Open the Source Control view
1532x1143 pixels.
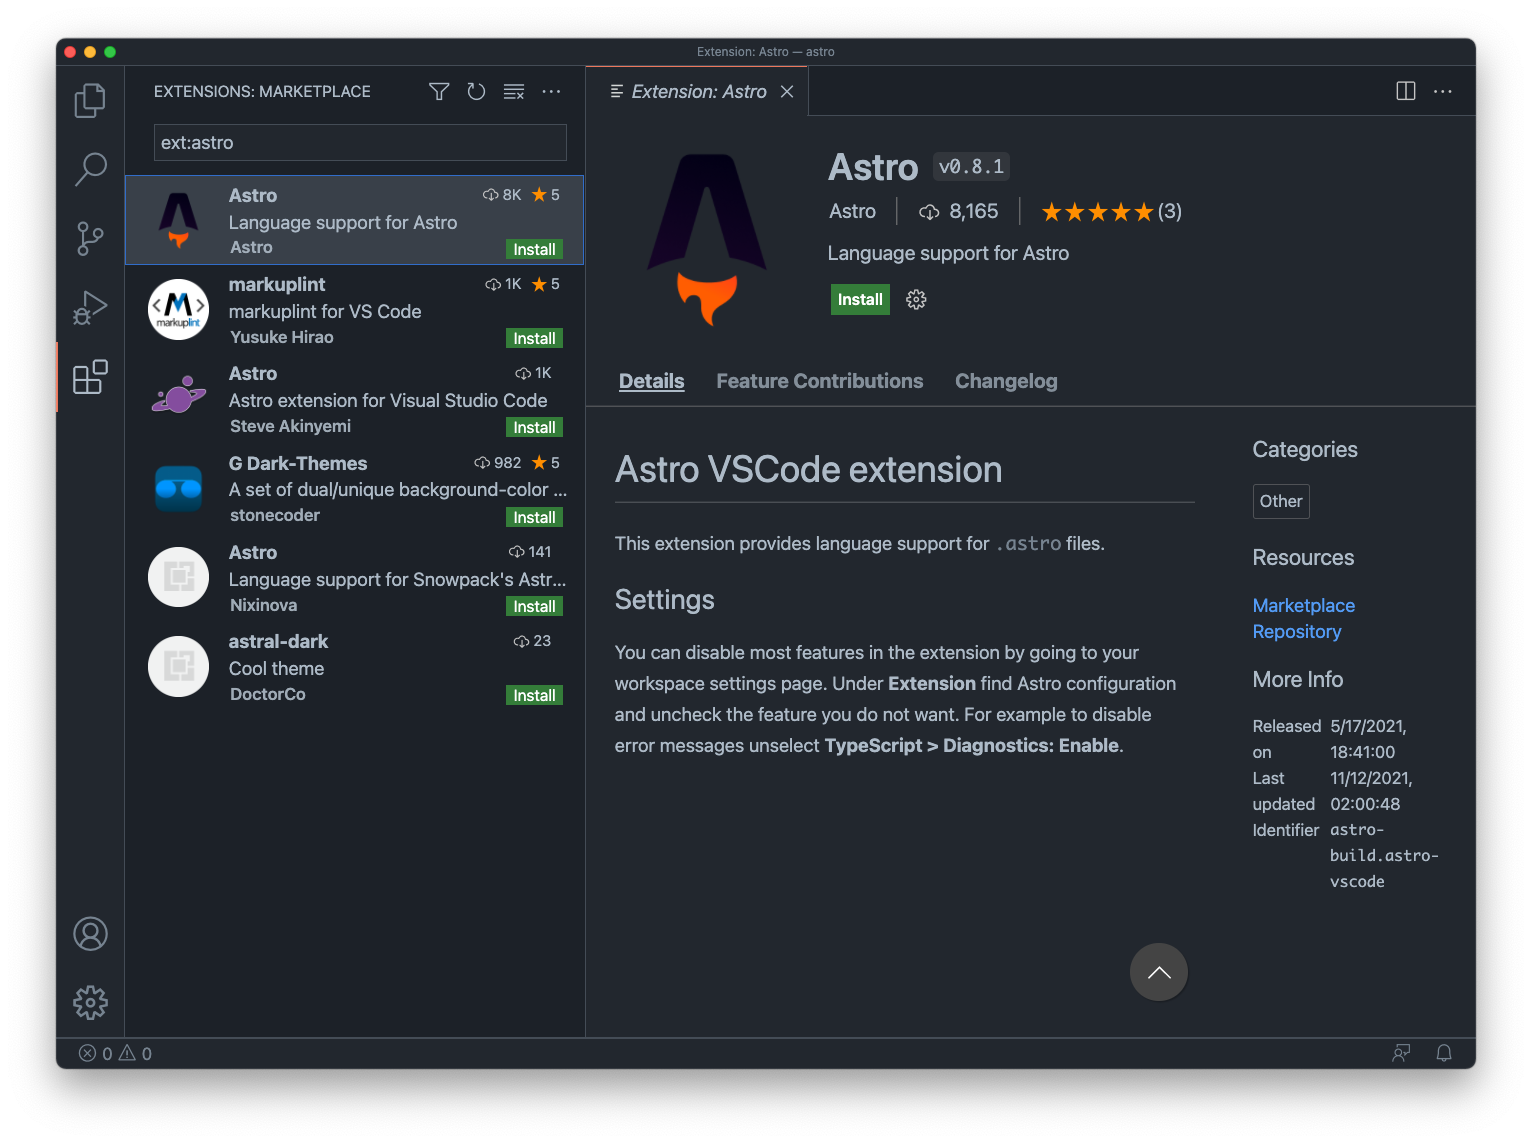[x=90, y=239]
